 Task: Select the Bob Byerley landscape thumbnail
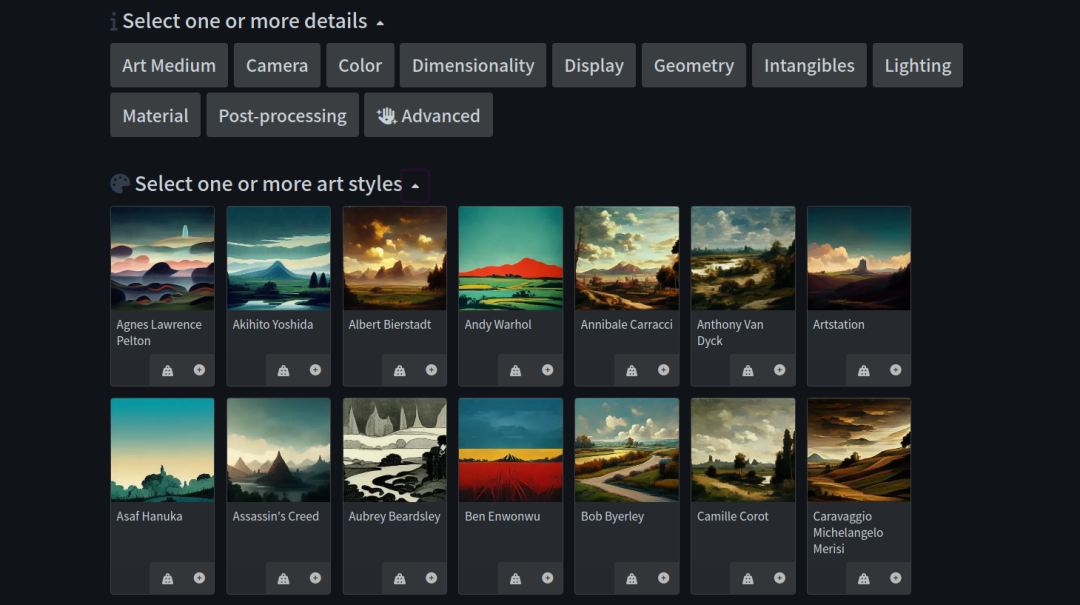coord(627,450)
